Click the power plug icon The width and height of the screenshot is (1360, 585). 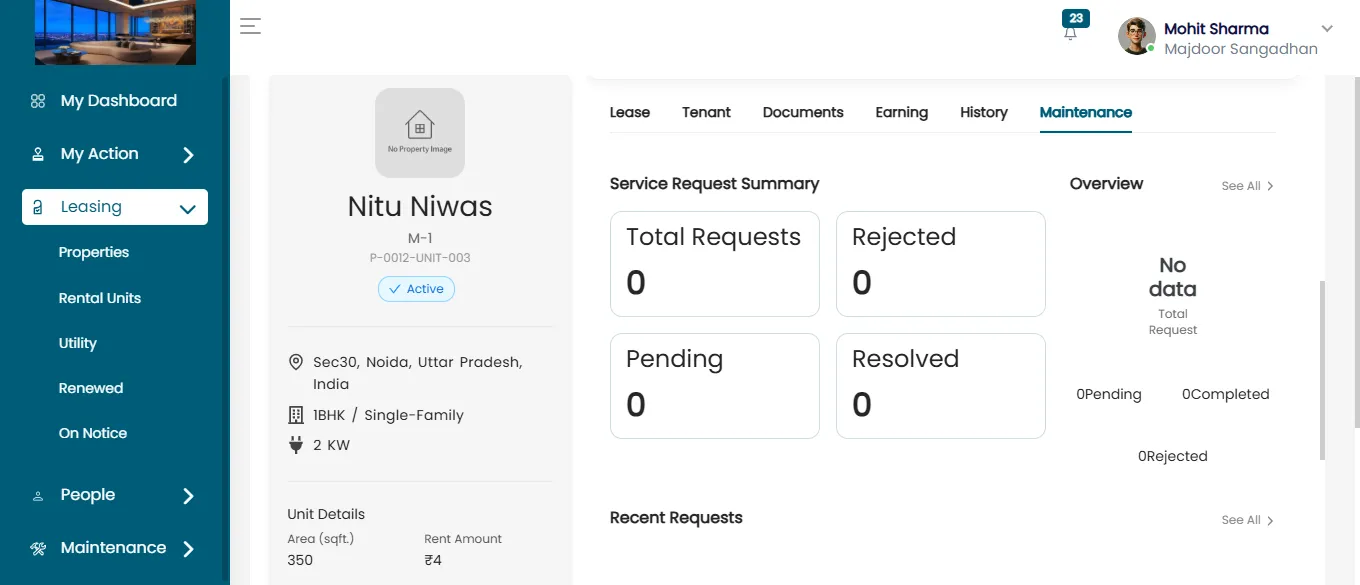[296, 445]
